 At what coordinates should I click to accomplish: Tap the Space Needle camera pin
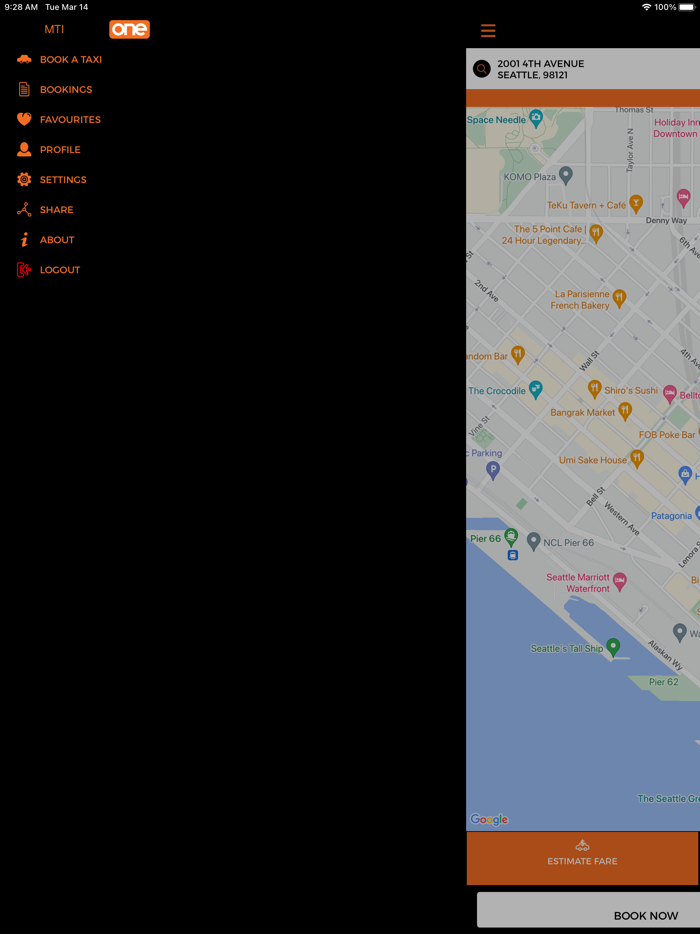click(536, 118)
